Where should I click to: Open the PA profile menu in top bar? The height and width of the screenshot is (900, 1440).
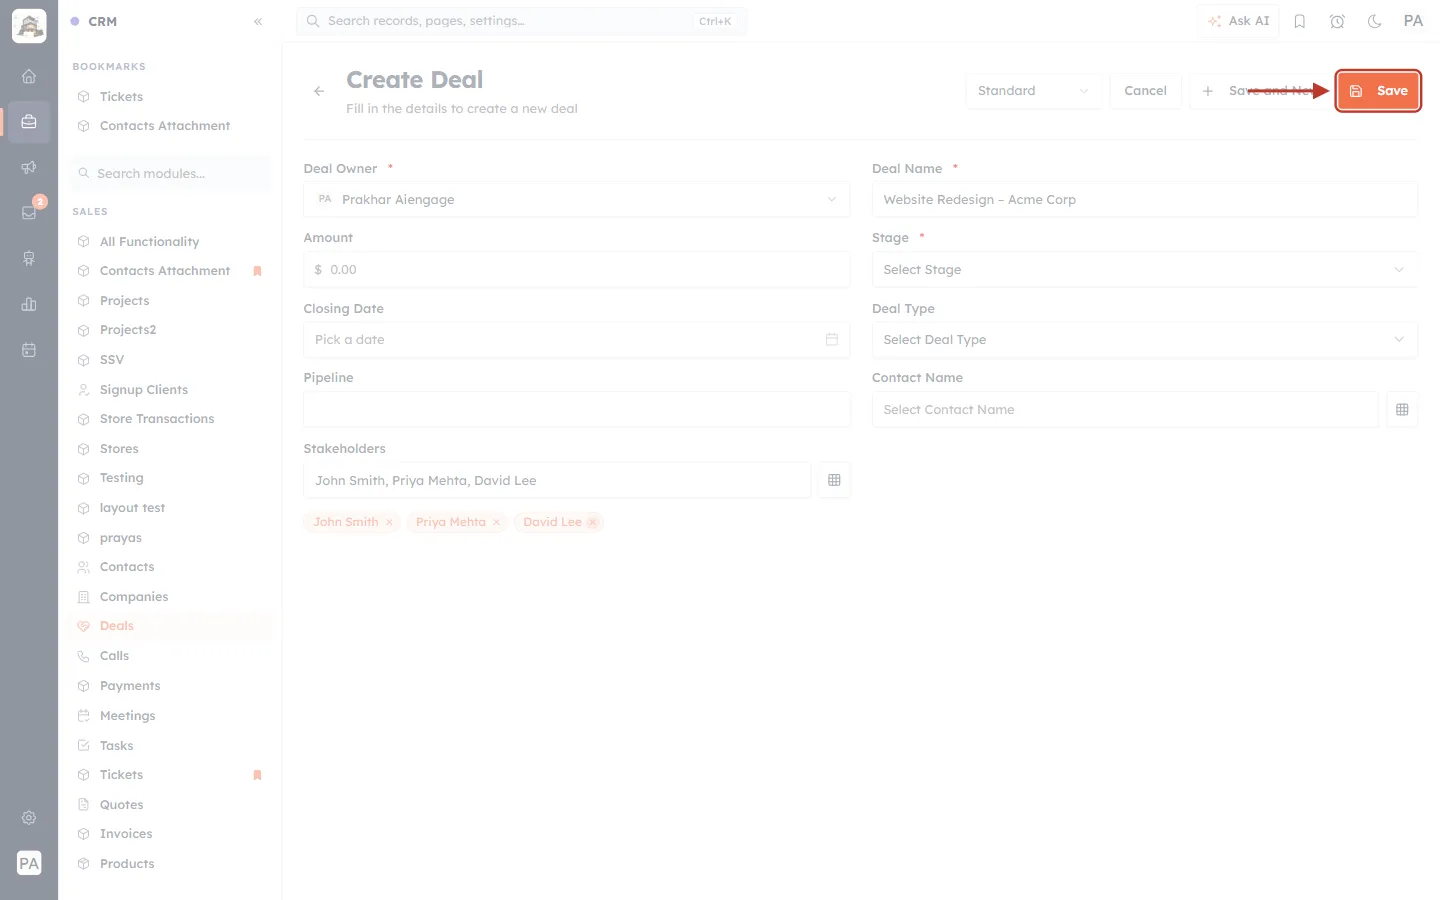pyautogui.click(x=1413, y=21)
